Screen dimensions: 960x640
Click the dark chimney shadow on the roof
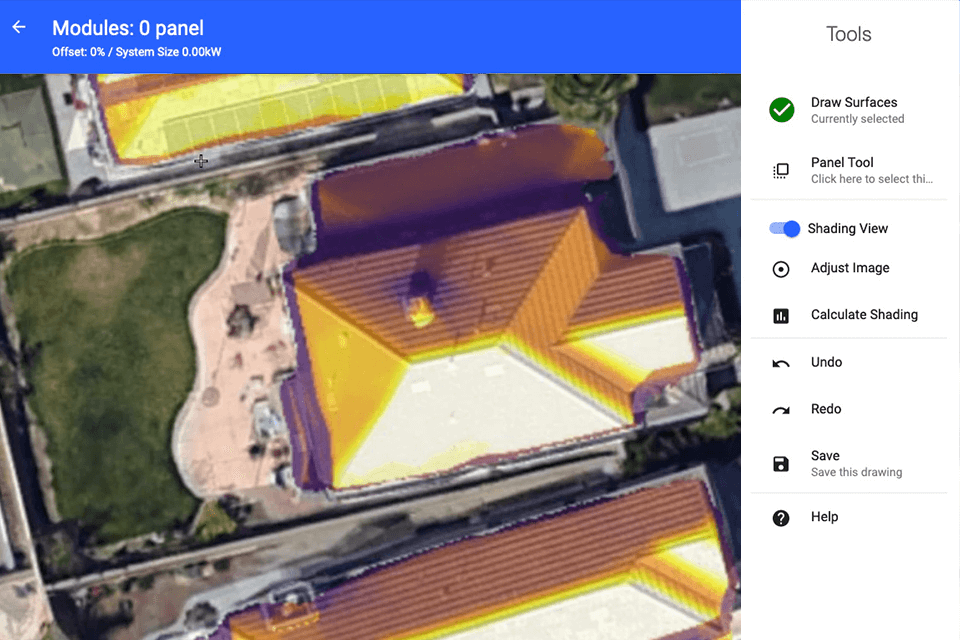coord(421,284)
